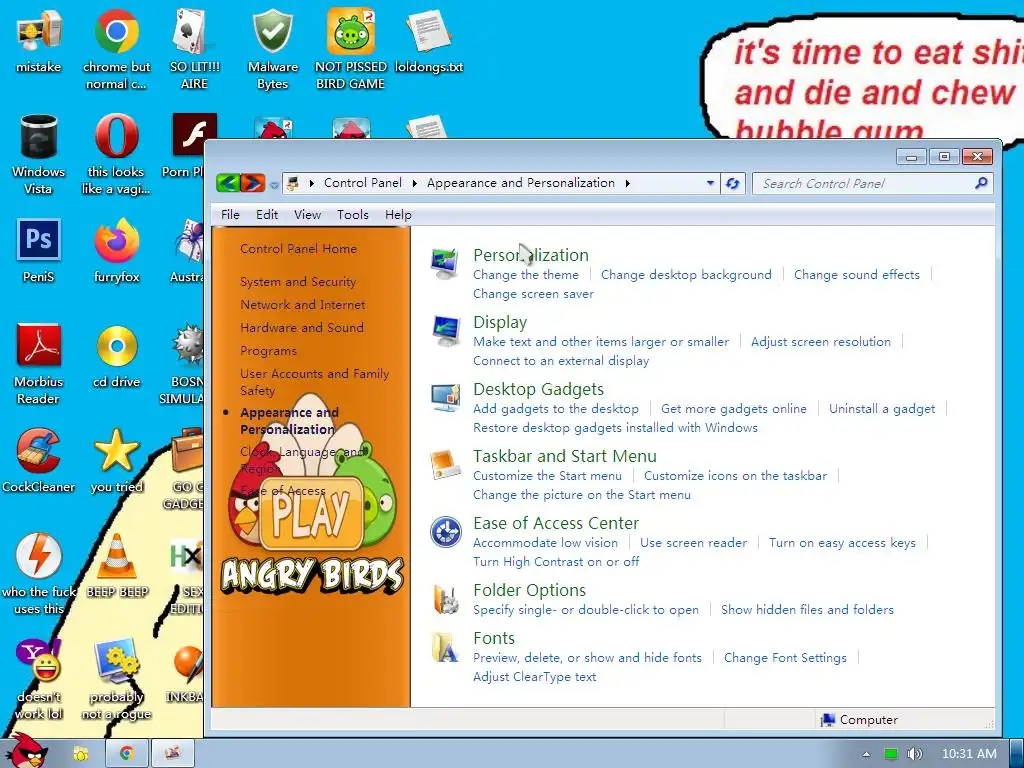Open the Fonts category icon
The width and height of the screenshot is (1024, 768).
click(x=445, y=647)
